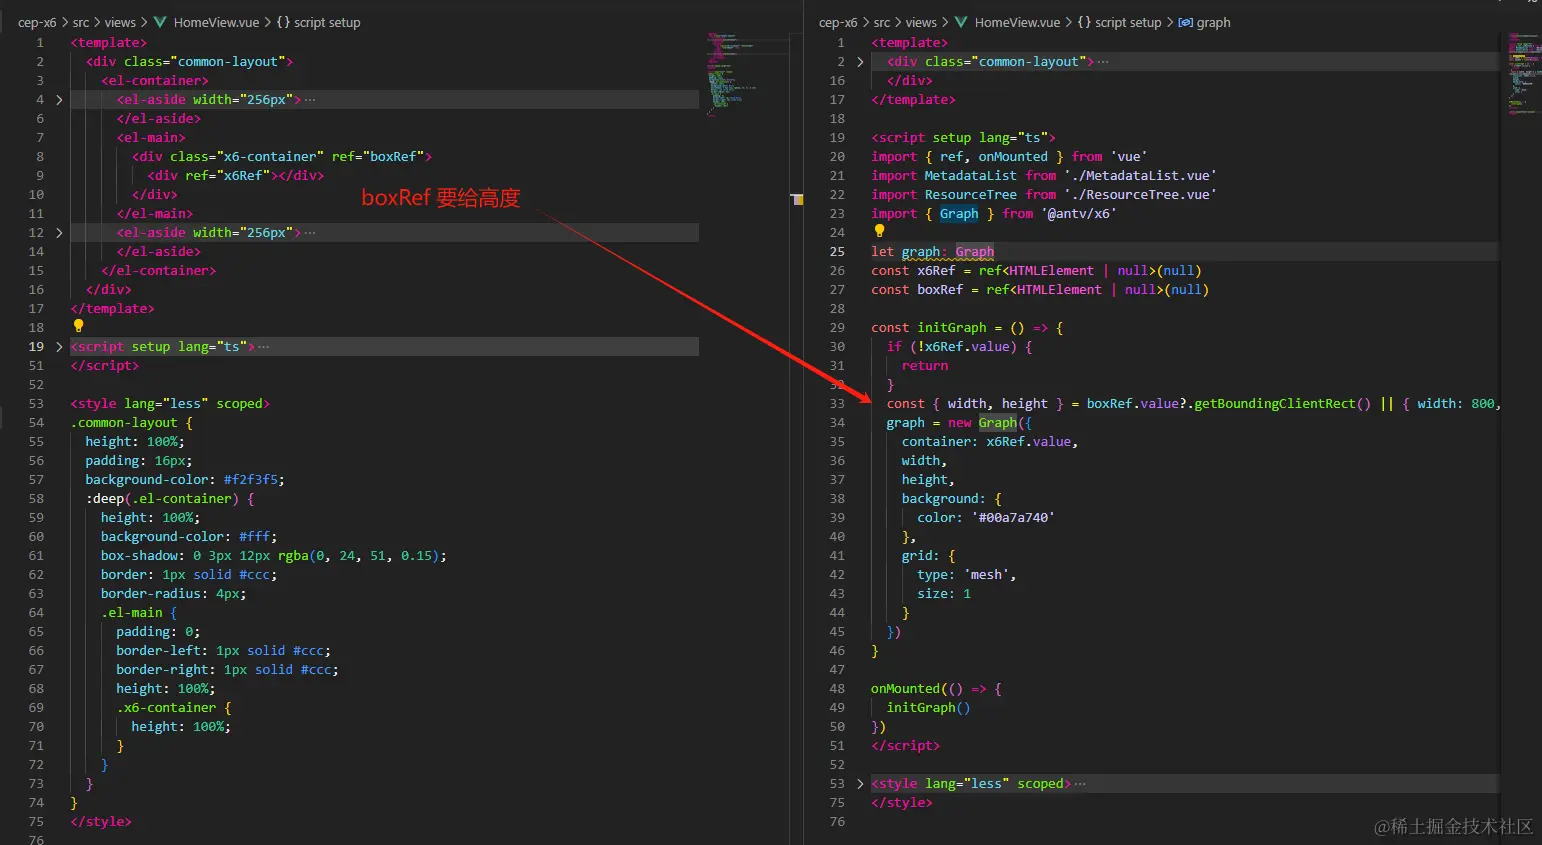
Task: Click the braces symbol icon in right breadcrumb
Action: point(1084,22)
